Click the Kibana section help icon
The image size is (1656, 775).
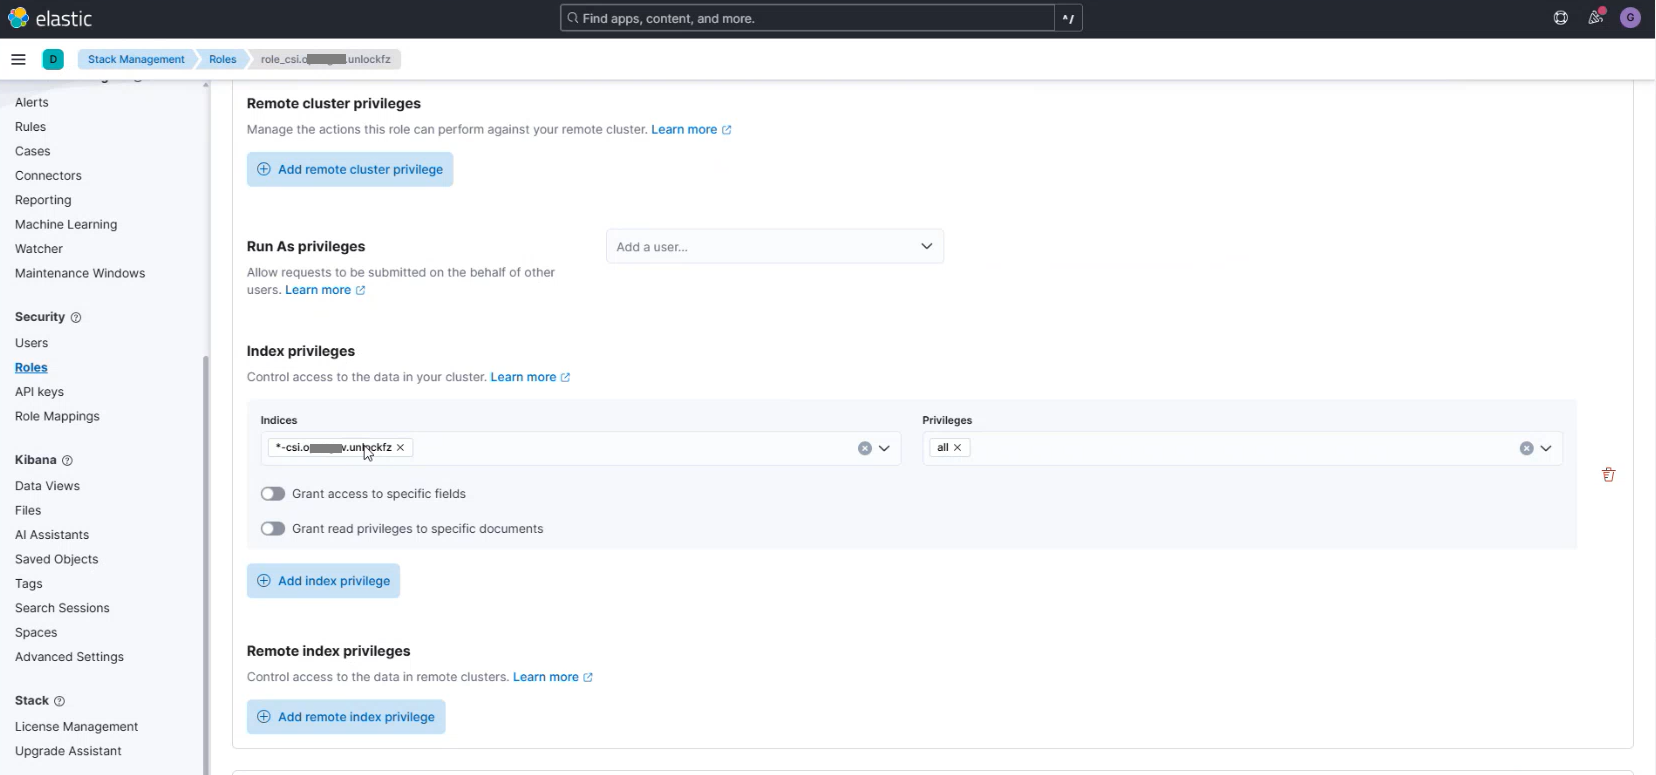tap(67, 460)
